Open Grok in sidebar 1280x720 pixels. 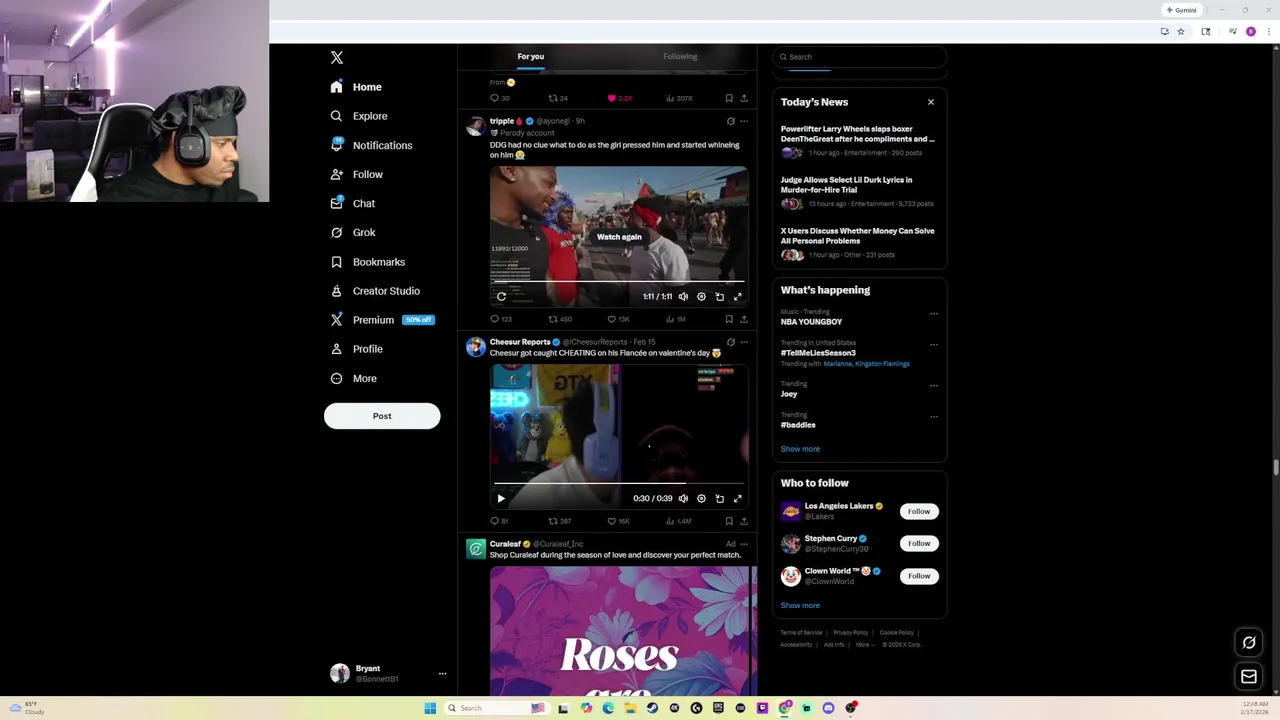click(352, 232)
